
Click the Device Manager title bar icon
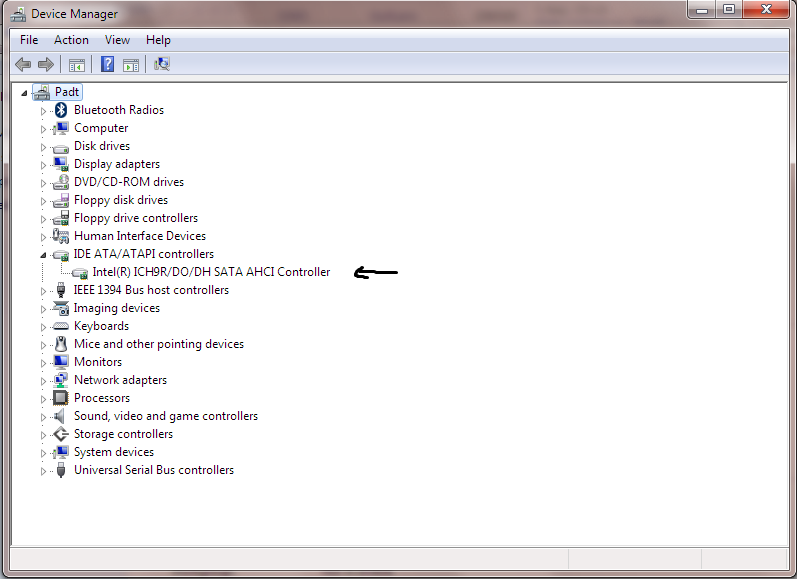18,14
